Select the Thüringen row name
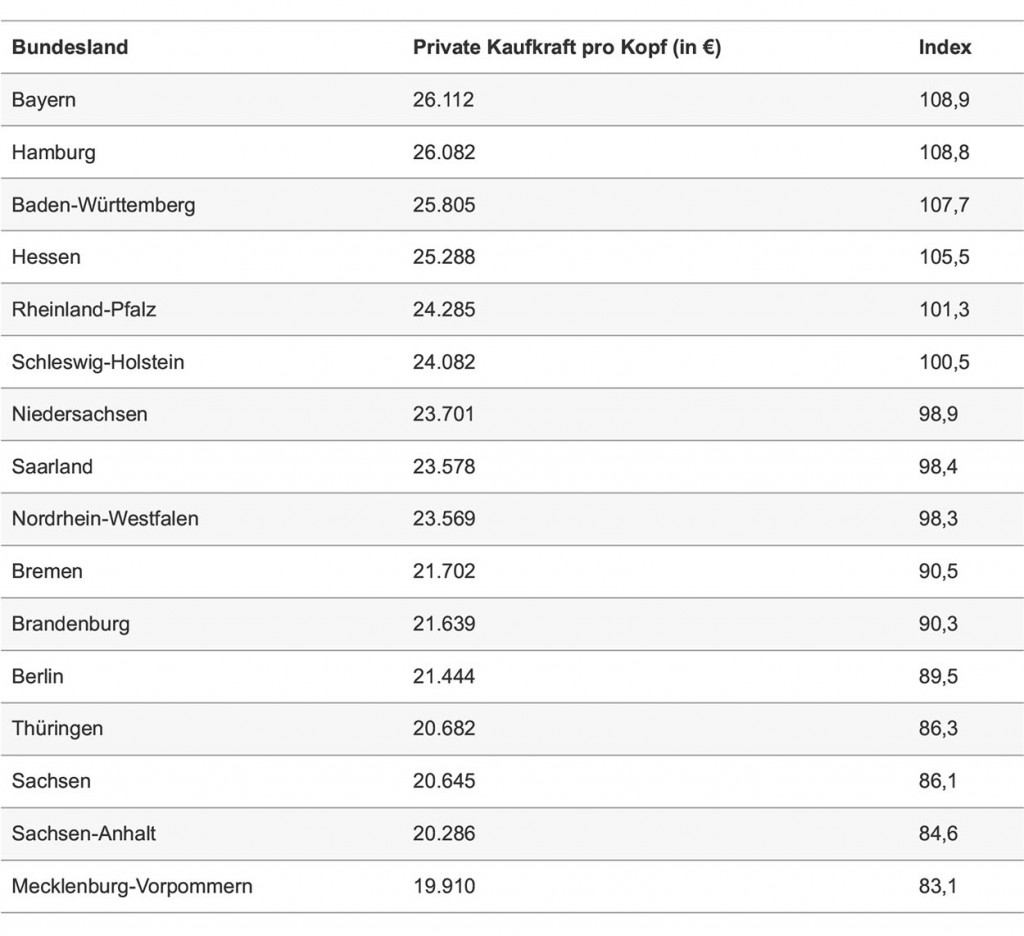This screenshot has width=1024, height=936. coord(57,728)
